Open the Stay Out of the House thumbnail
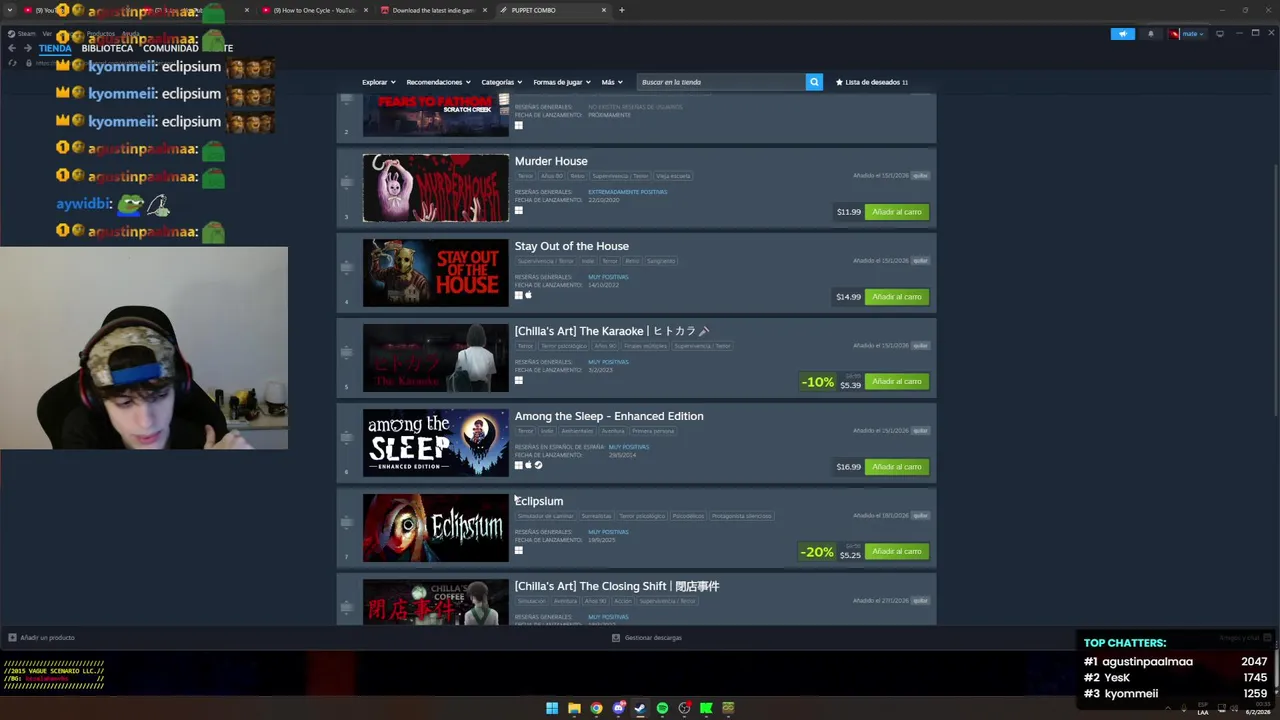The width and height of the screenshot is (1280, 720). [x=435, y=273]
